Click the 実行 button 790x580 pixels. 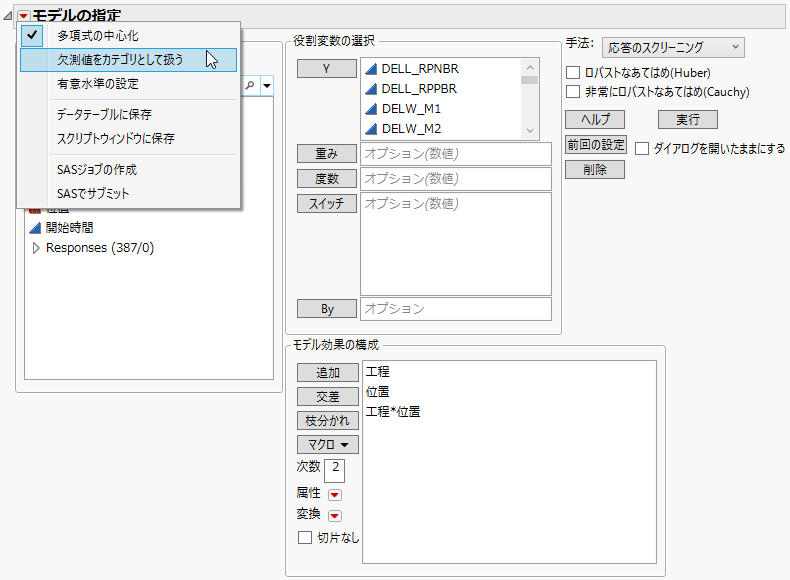(x=687, y=120)
